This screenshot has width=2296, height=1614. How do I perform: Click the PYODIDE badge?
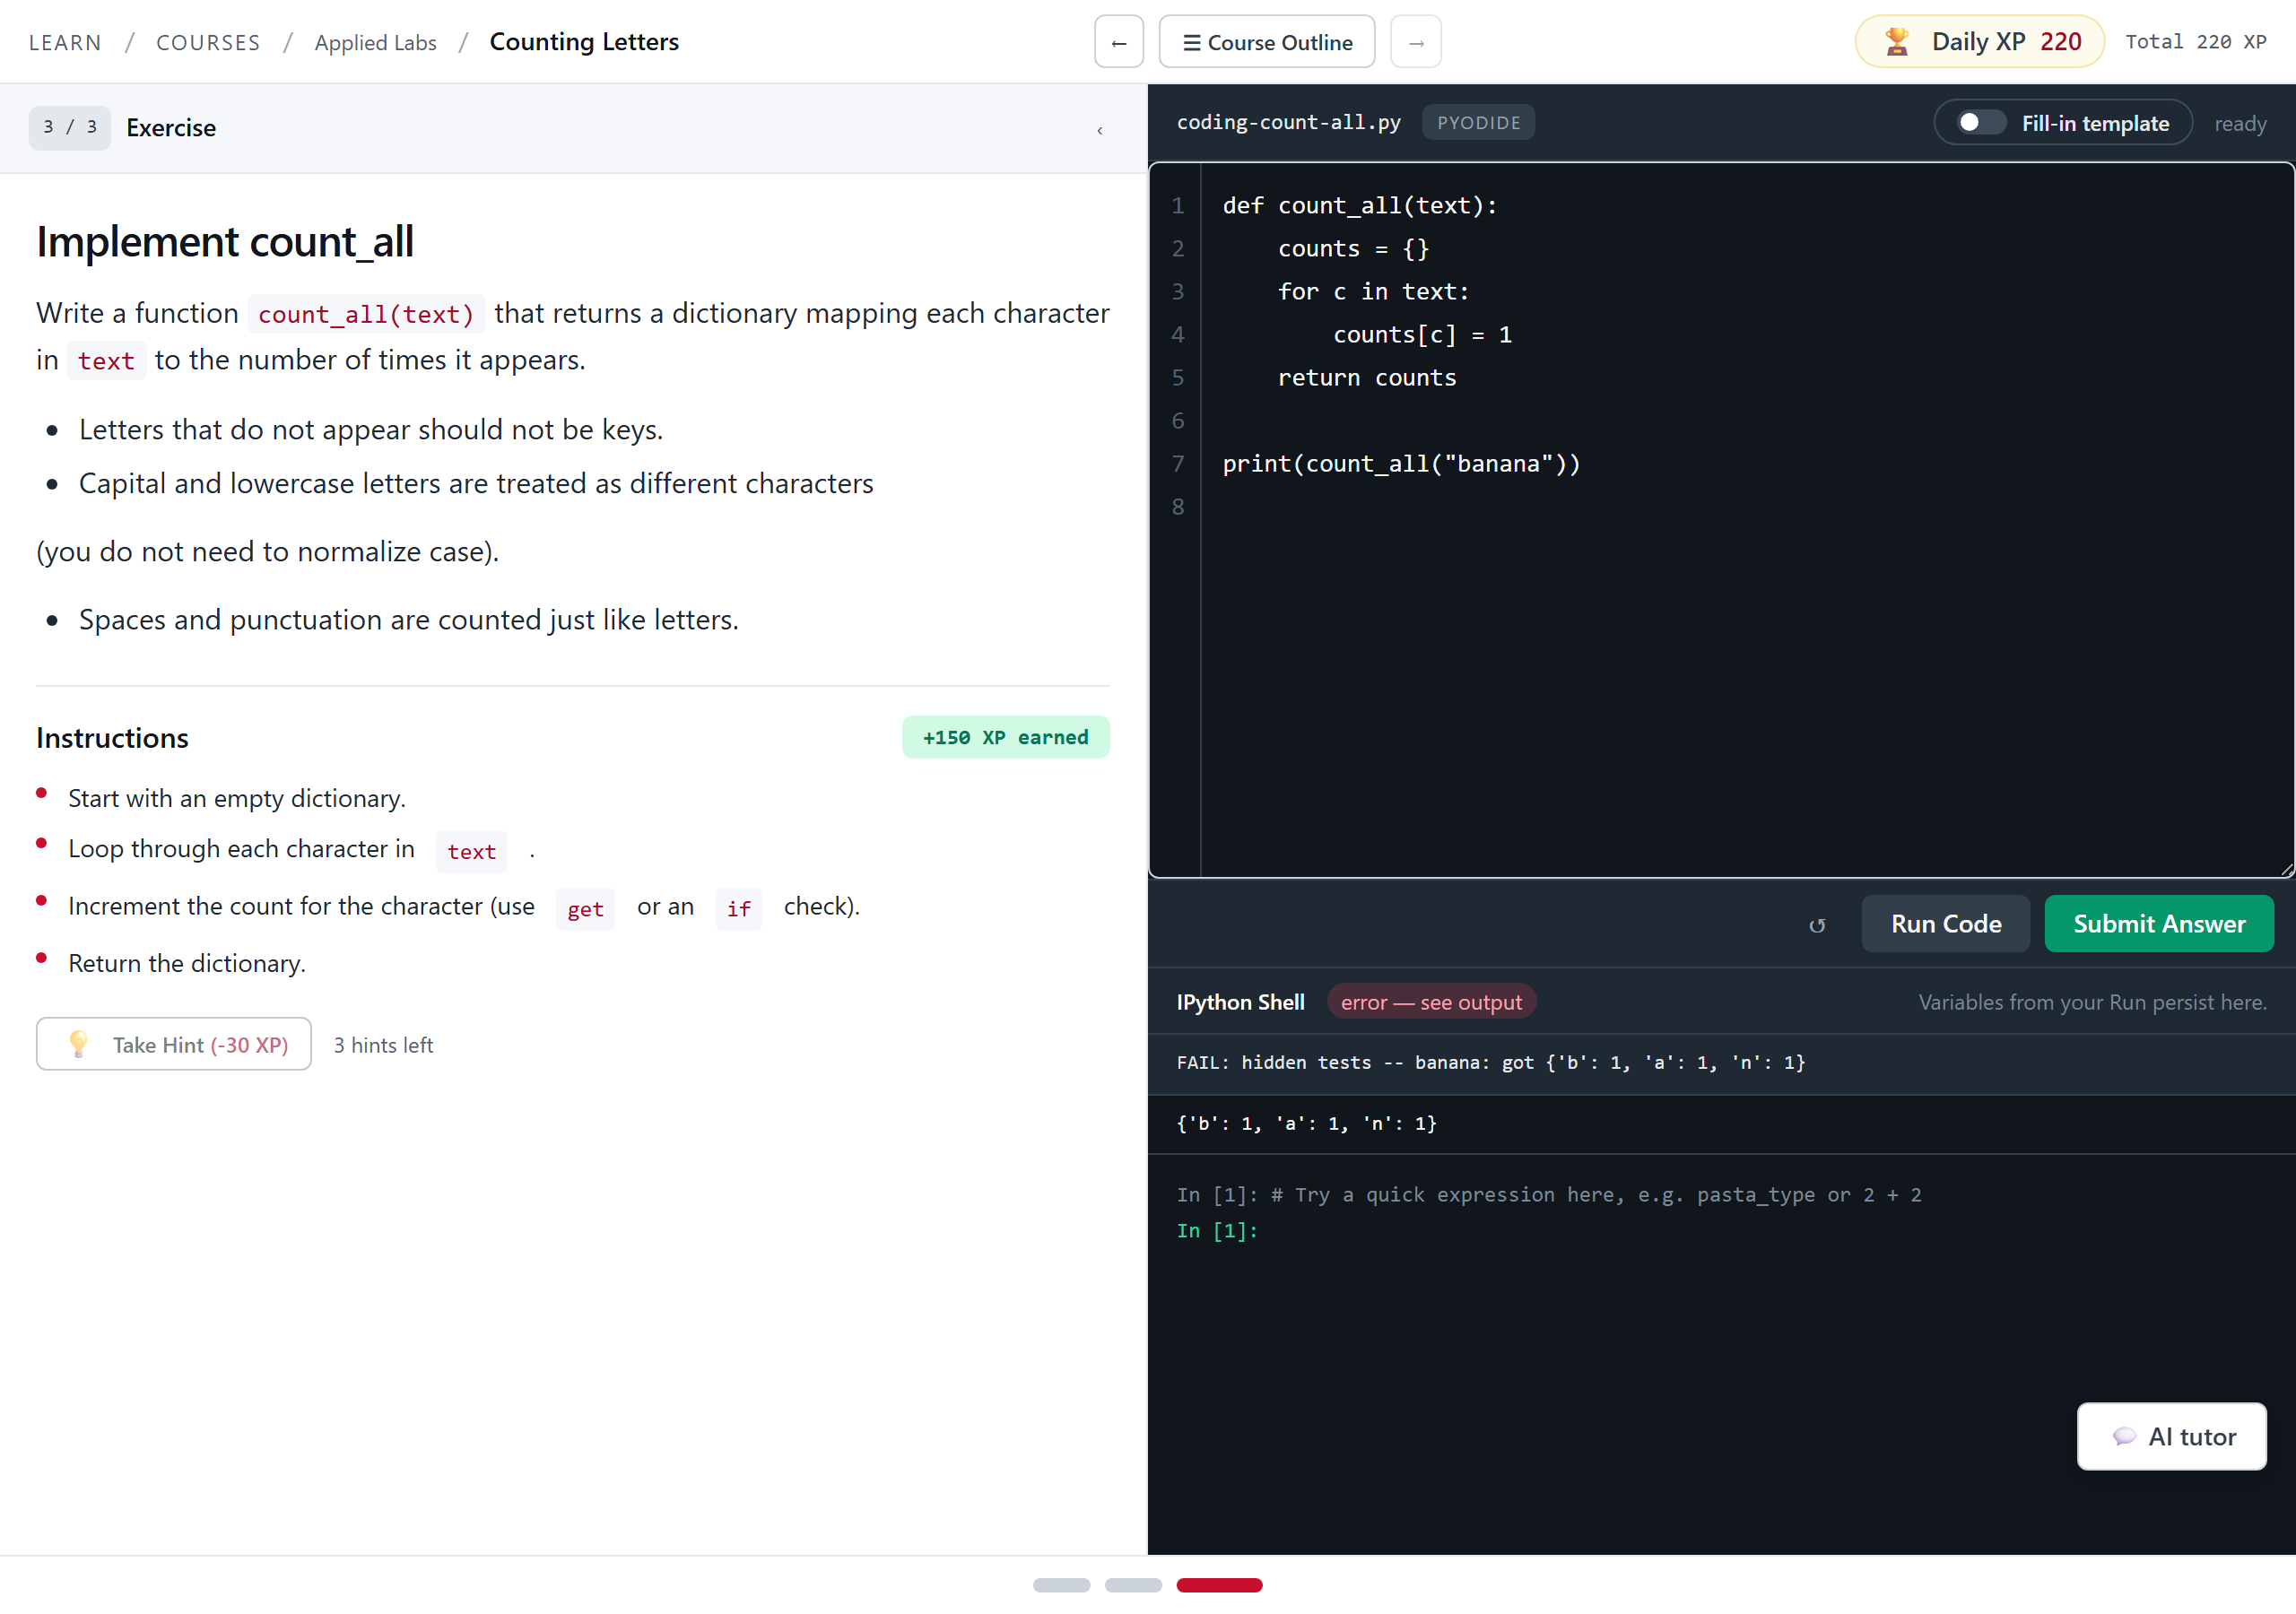click(x=1478, y=122)
